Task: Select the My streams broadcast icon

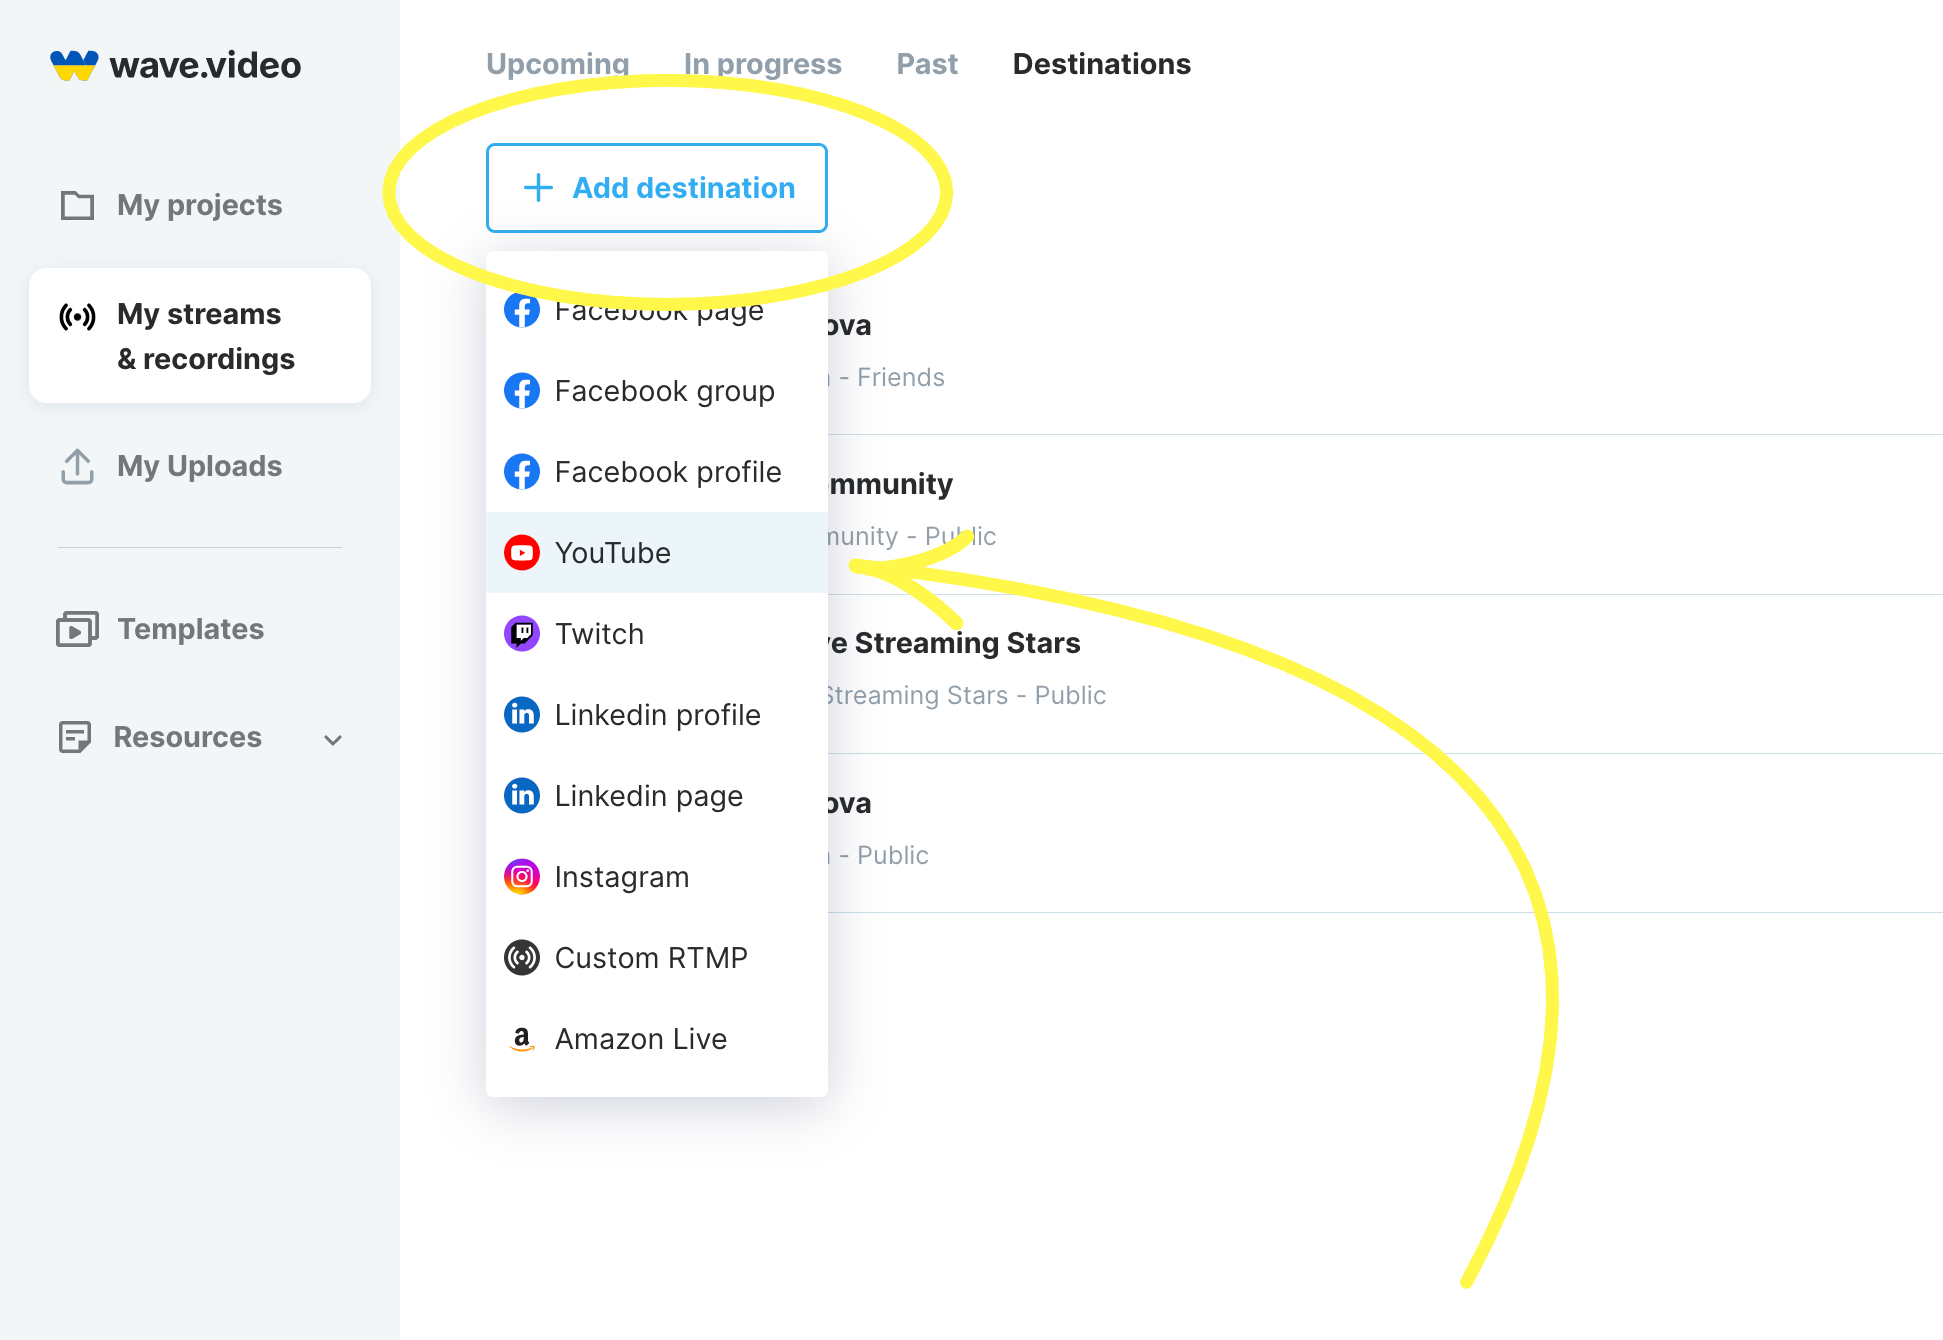Action: tap(77, 317)
